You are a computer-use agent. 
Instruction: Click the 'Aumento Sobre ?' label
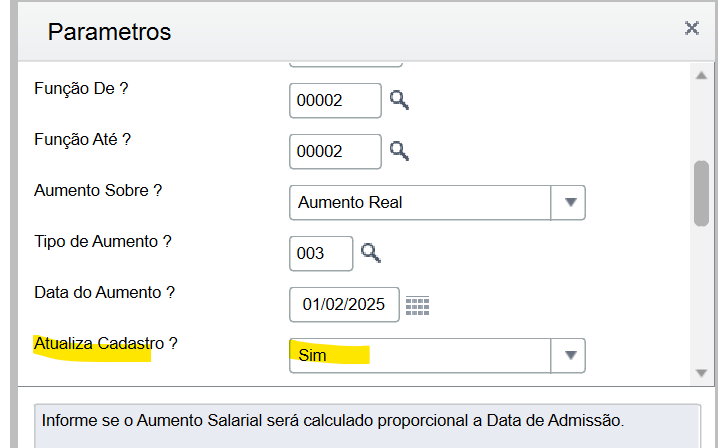coord(98,190)
